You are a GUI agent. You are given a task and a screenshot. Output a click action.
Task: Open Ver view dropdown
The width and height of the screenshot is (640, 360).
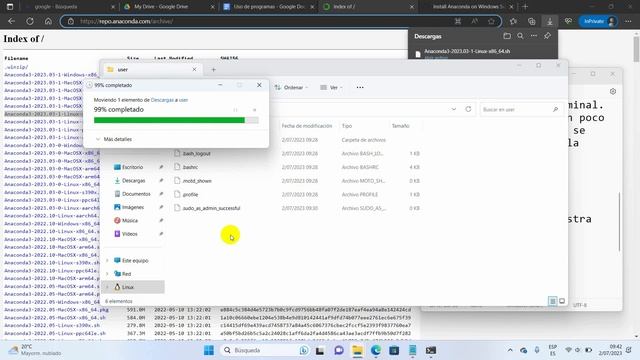331,87
